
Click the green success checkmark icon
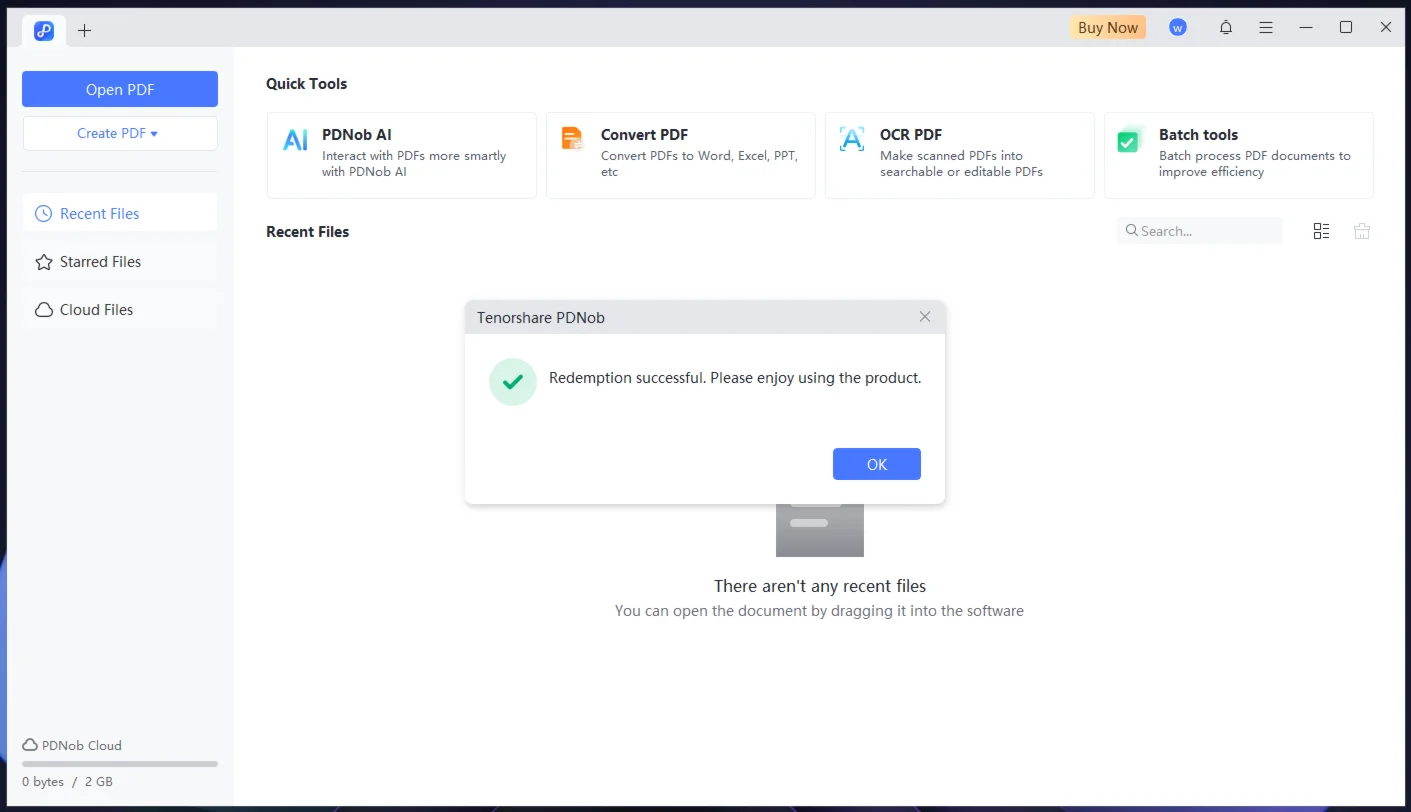[513, 381]
